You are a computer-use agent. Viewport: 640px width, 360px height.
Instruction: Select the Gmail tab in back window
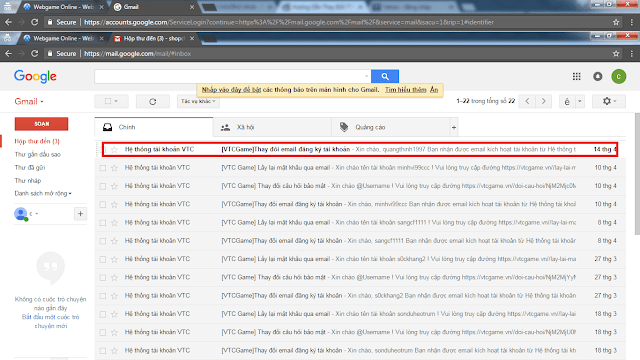point(154,7)
